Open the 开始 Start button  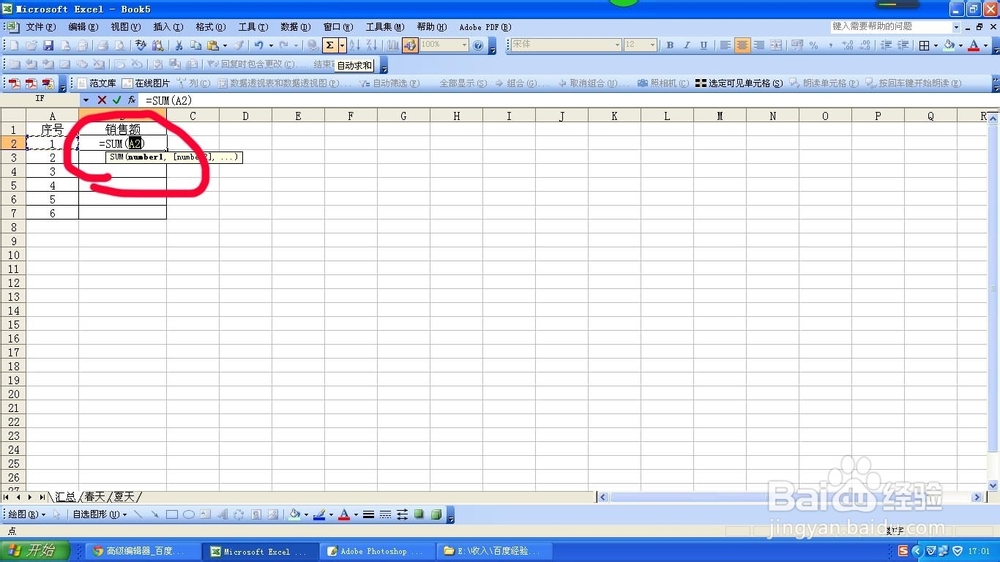click(x=34, y=551)
